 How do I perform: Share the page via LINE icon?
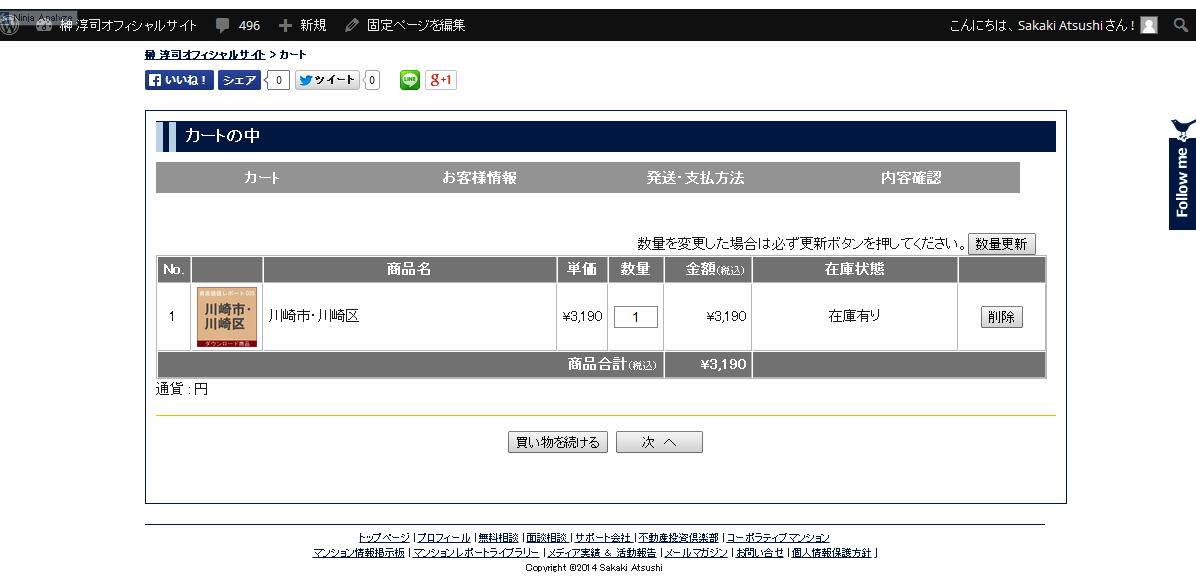(x=409, y=81)
